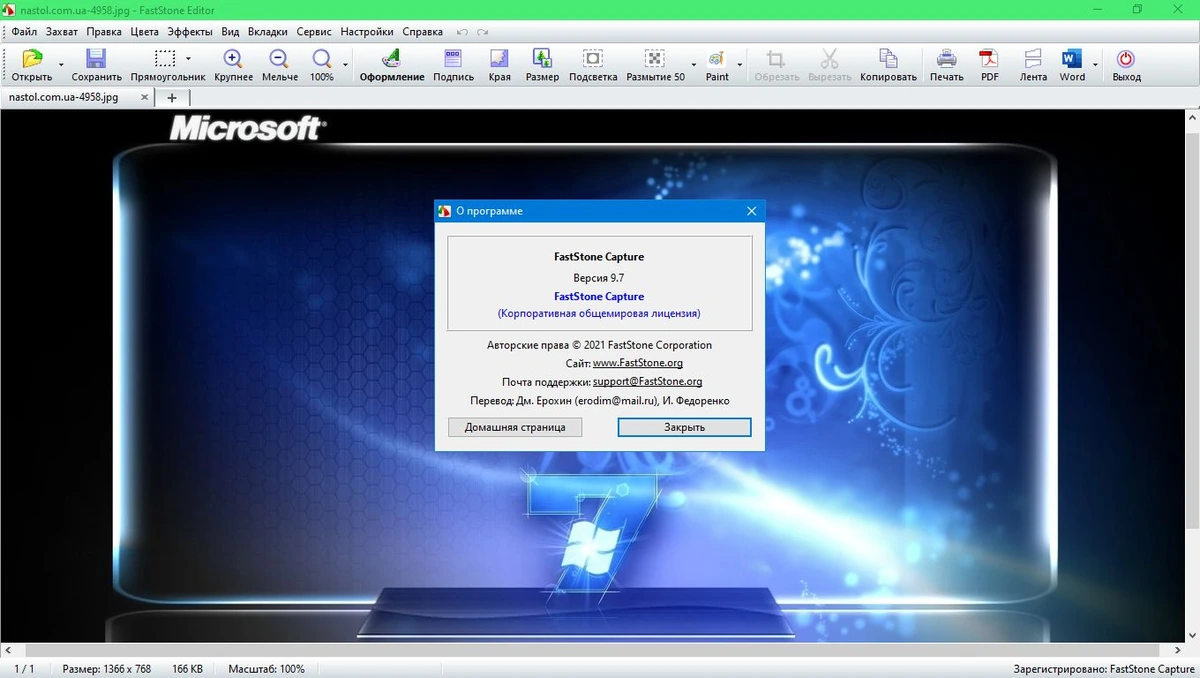
Task: Open the Правка menu
Action: point(104,32)
